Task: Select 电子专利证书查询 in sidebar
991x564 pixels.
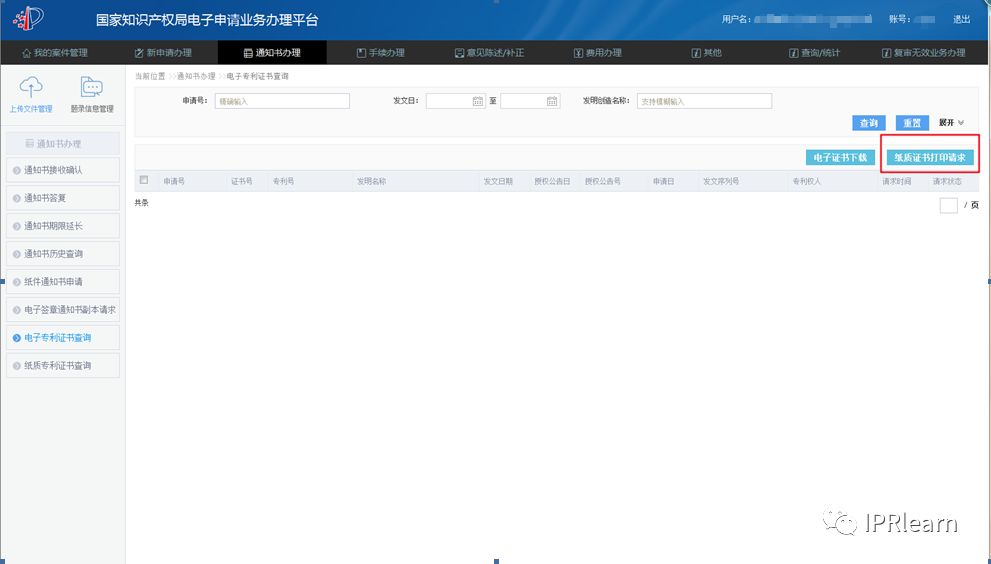Action: tap(63, 337)
